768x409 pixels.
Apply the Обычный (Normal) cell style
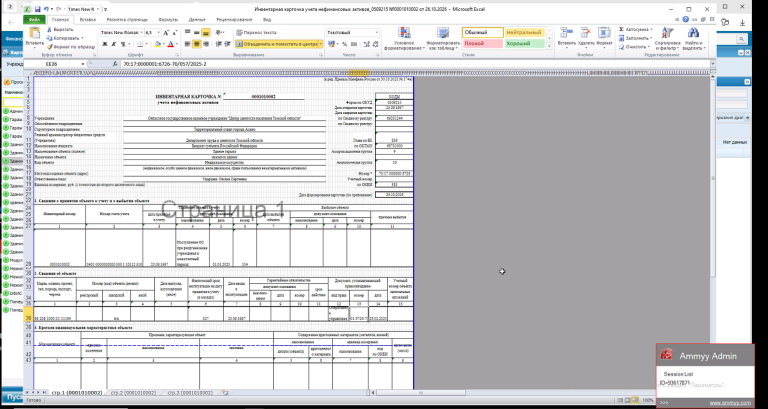(482, 32)
